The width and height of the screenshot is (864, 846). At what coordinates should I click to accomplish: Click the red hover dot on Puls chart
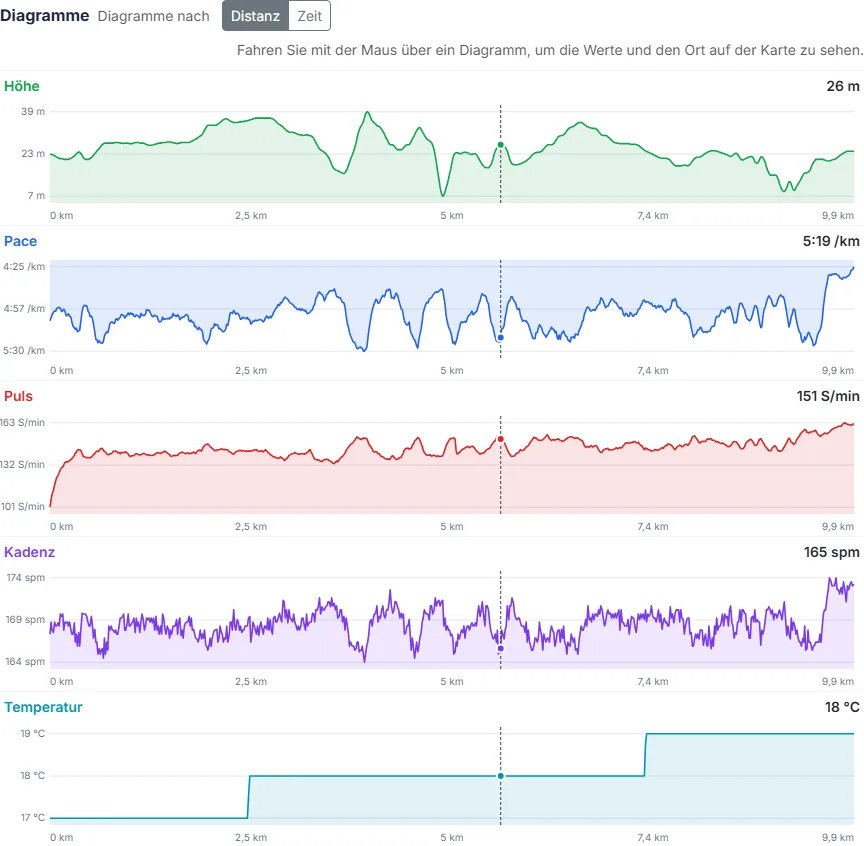tap(500, 439)
